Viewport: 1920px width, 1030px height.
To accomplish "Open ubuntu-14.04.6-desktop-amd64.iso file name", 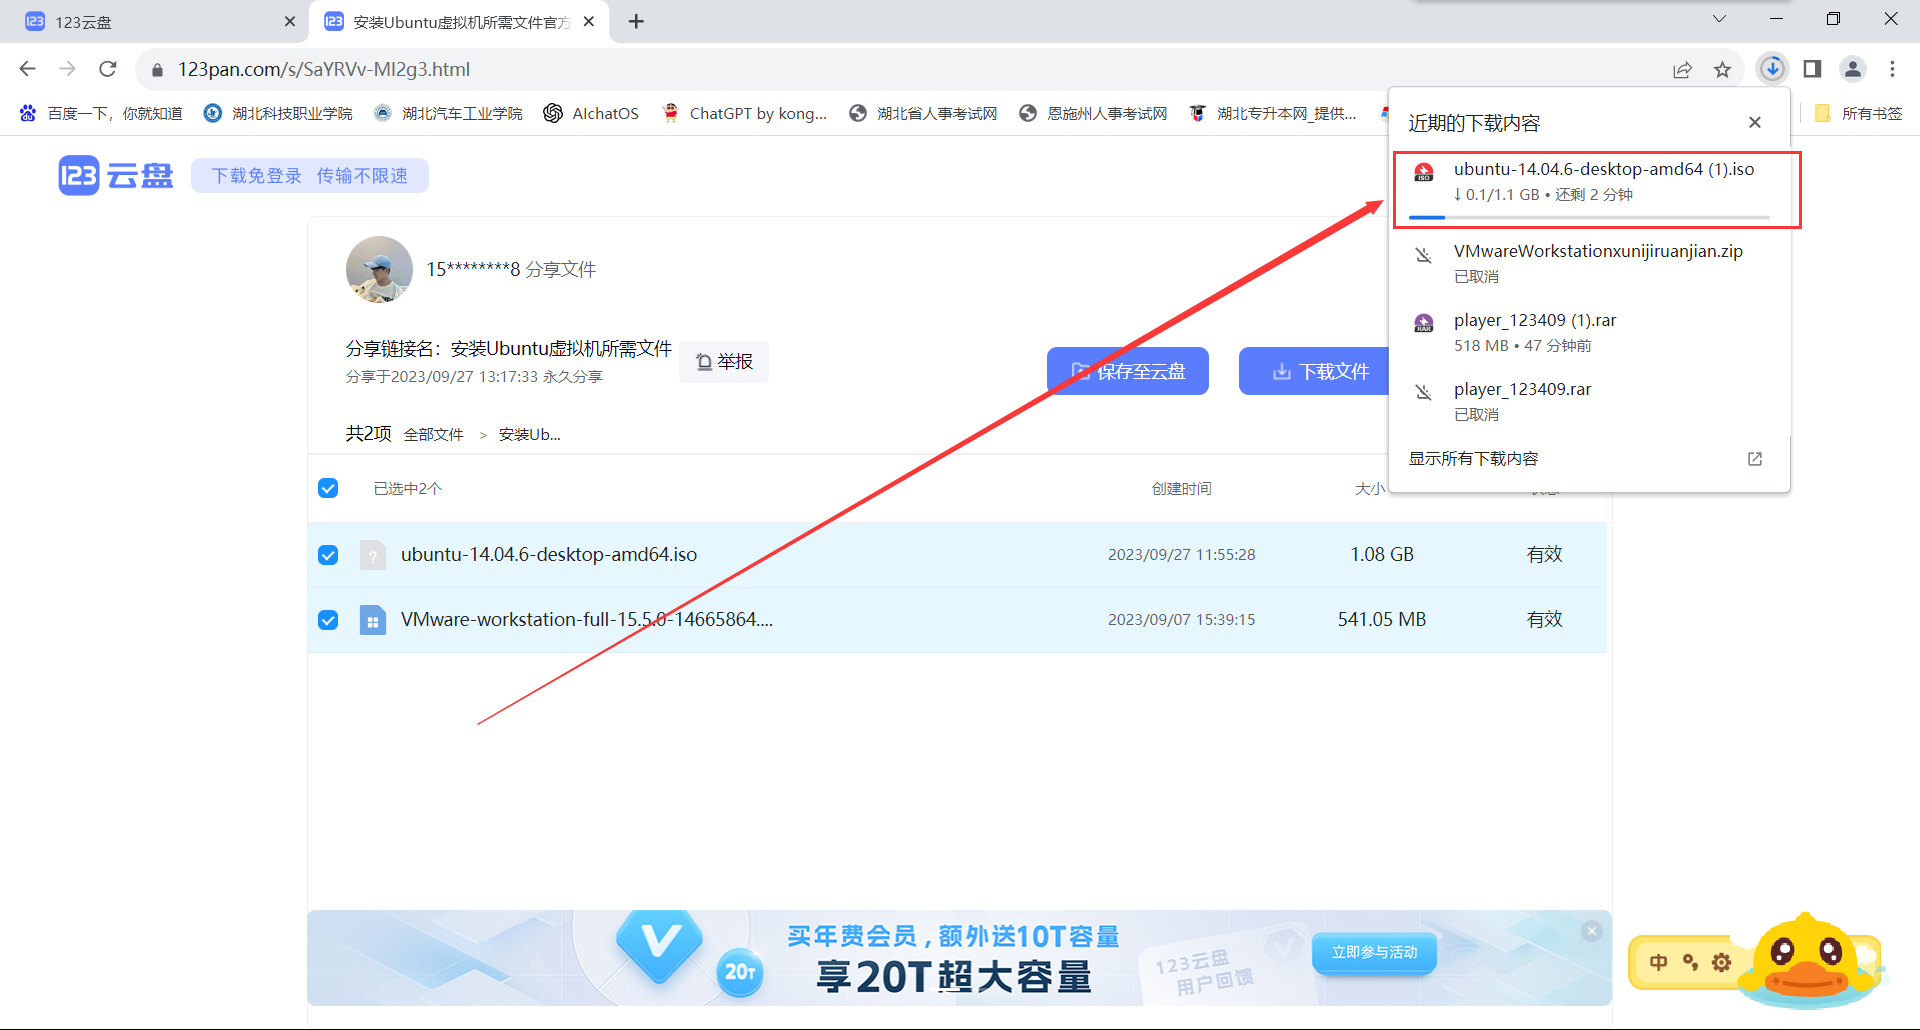I will coord(549,554).
